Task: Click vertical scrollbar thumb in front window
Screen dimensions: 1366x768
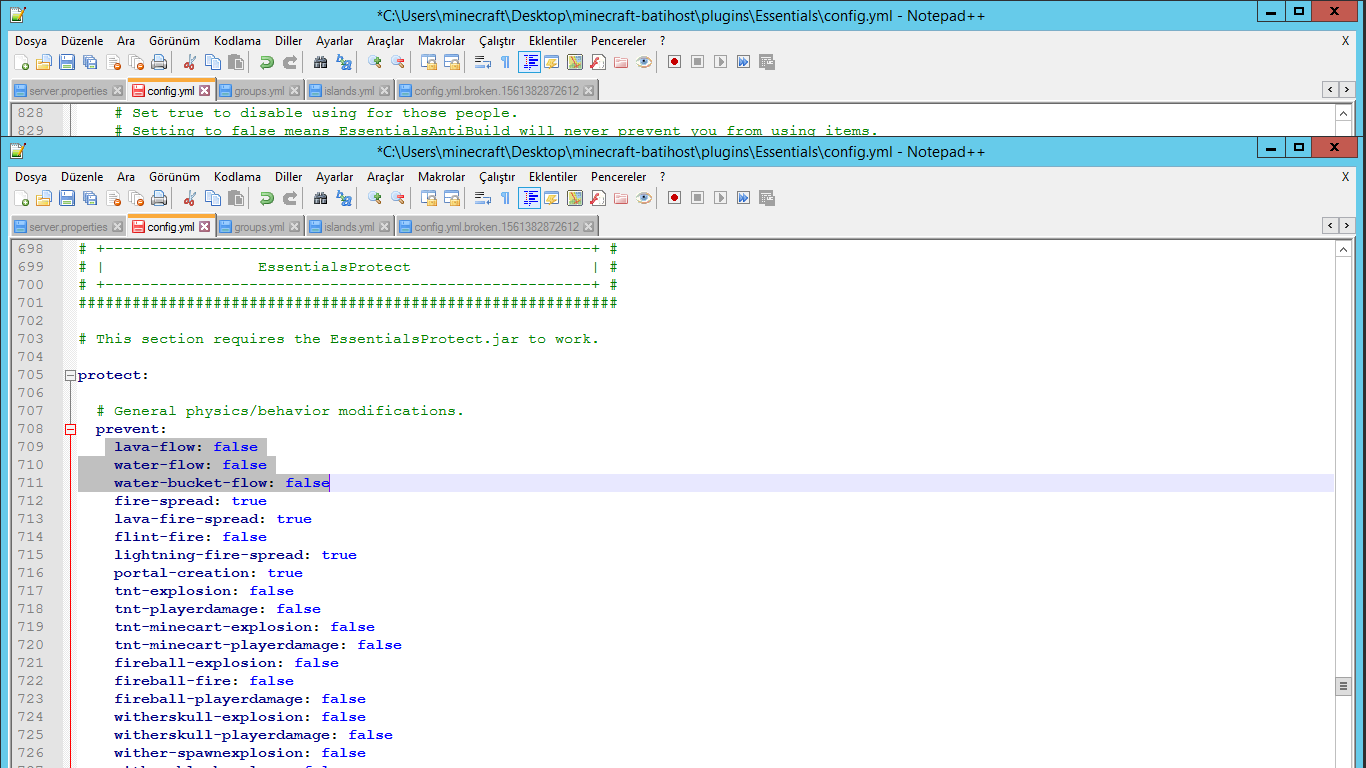Action: 1343,686
